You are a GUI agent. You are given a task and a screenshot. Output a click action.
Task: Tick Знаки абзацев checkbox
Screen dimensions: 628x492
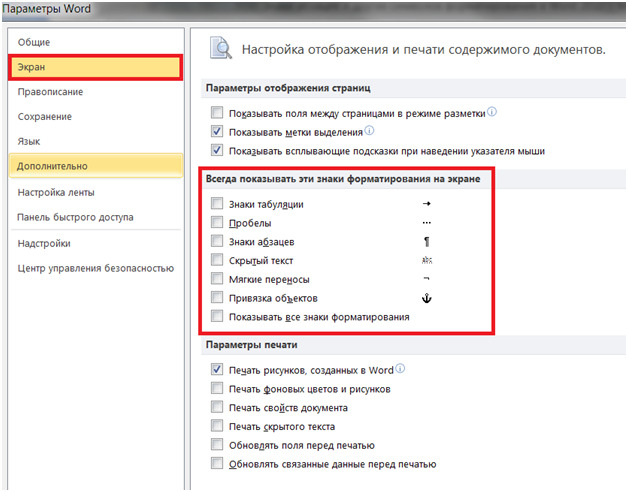pos(217,241)
